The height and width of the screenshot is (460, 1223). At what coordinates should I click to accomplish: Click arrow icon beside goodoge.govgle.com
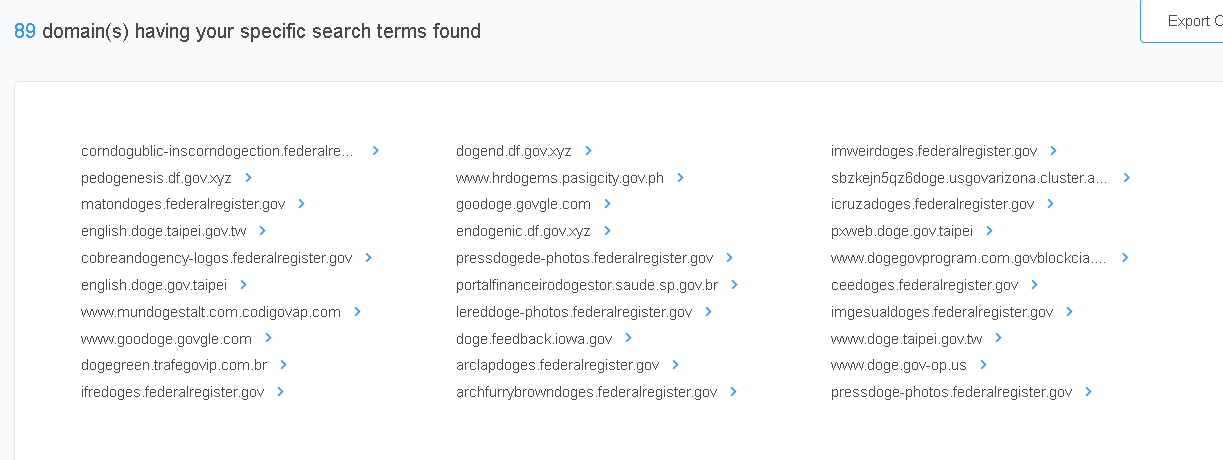[x=608, y=204]
